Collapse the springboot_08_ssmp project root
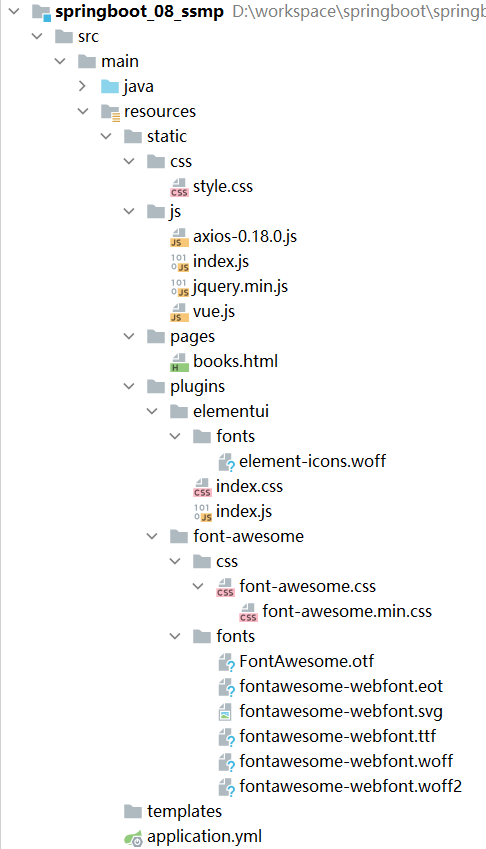This screenshot has width=486, height=849. pyautogui.click(x=14, y=11)
